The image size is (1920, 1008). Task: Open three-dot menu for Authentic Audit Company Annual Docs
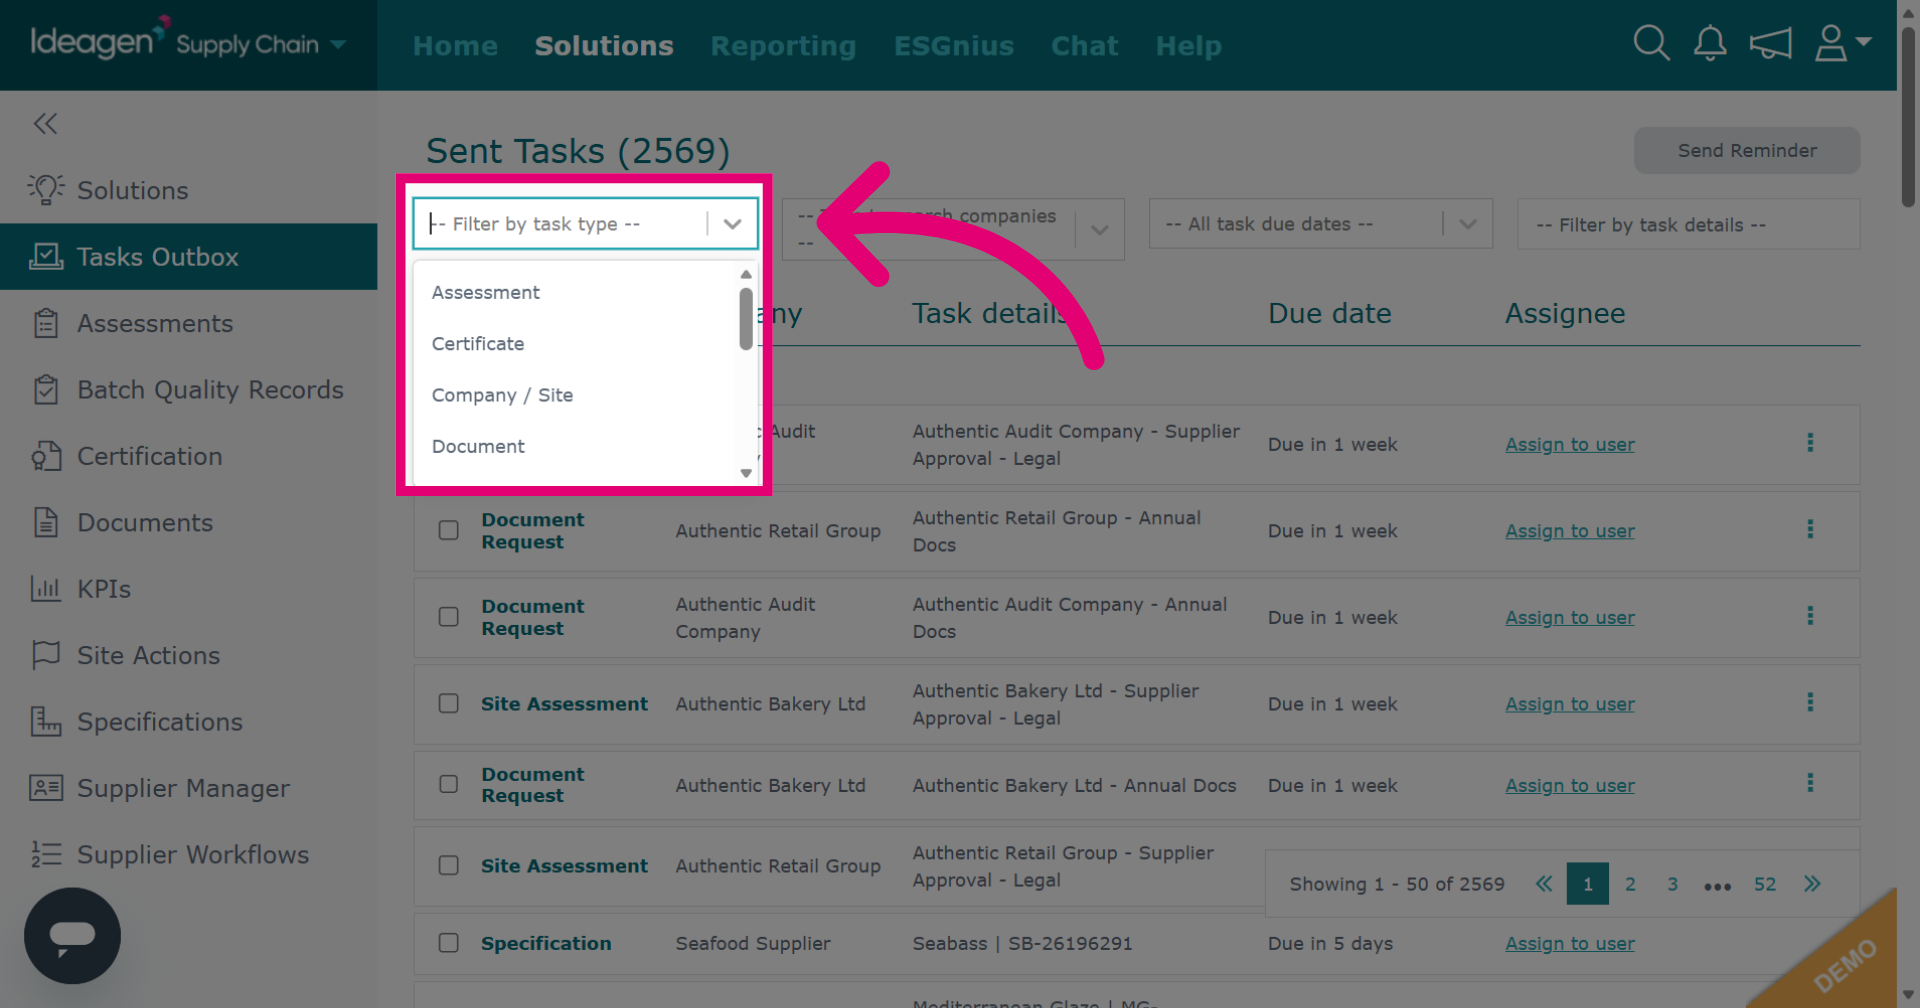point(1810,617)
